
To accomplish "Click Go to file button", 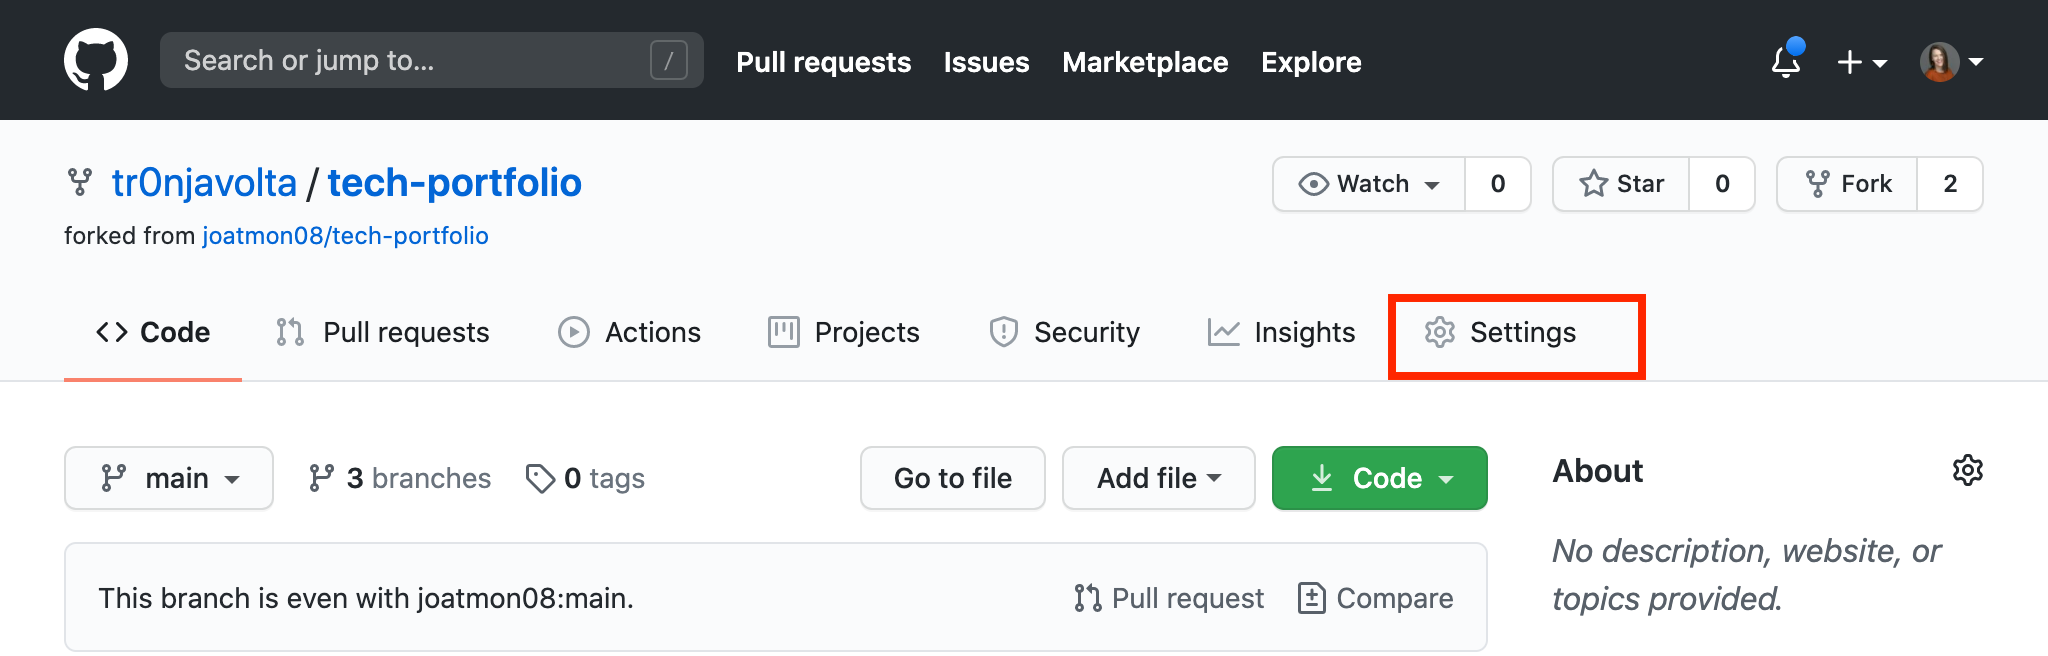I will [953, 478].
